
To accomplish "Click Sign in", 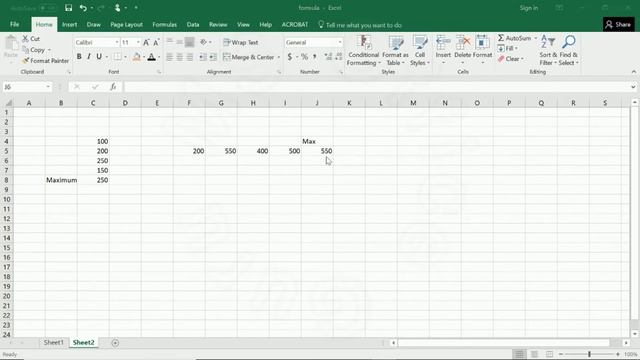I will 529,8.
